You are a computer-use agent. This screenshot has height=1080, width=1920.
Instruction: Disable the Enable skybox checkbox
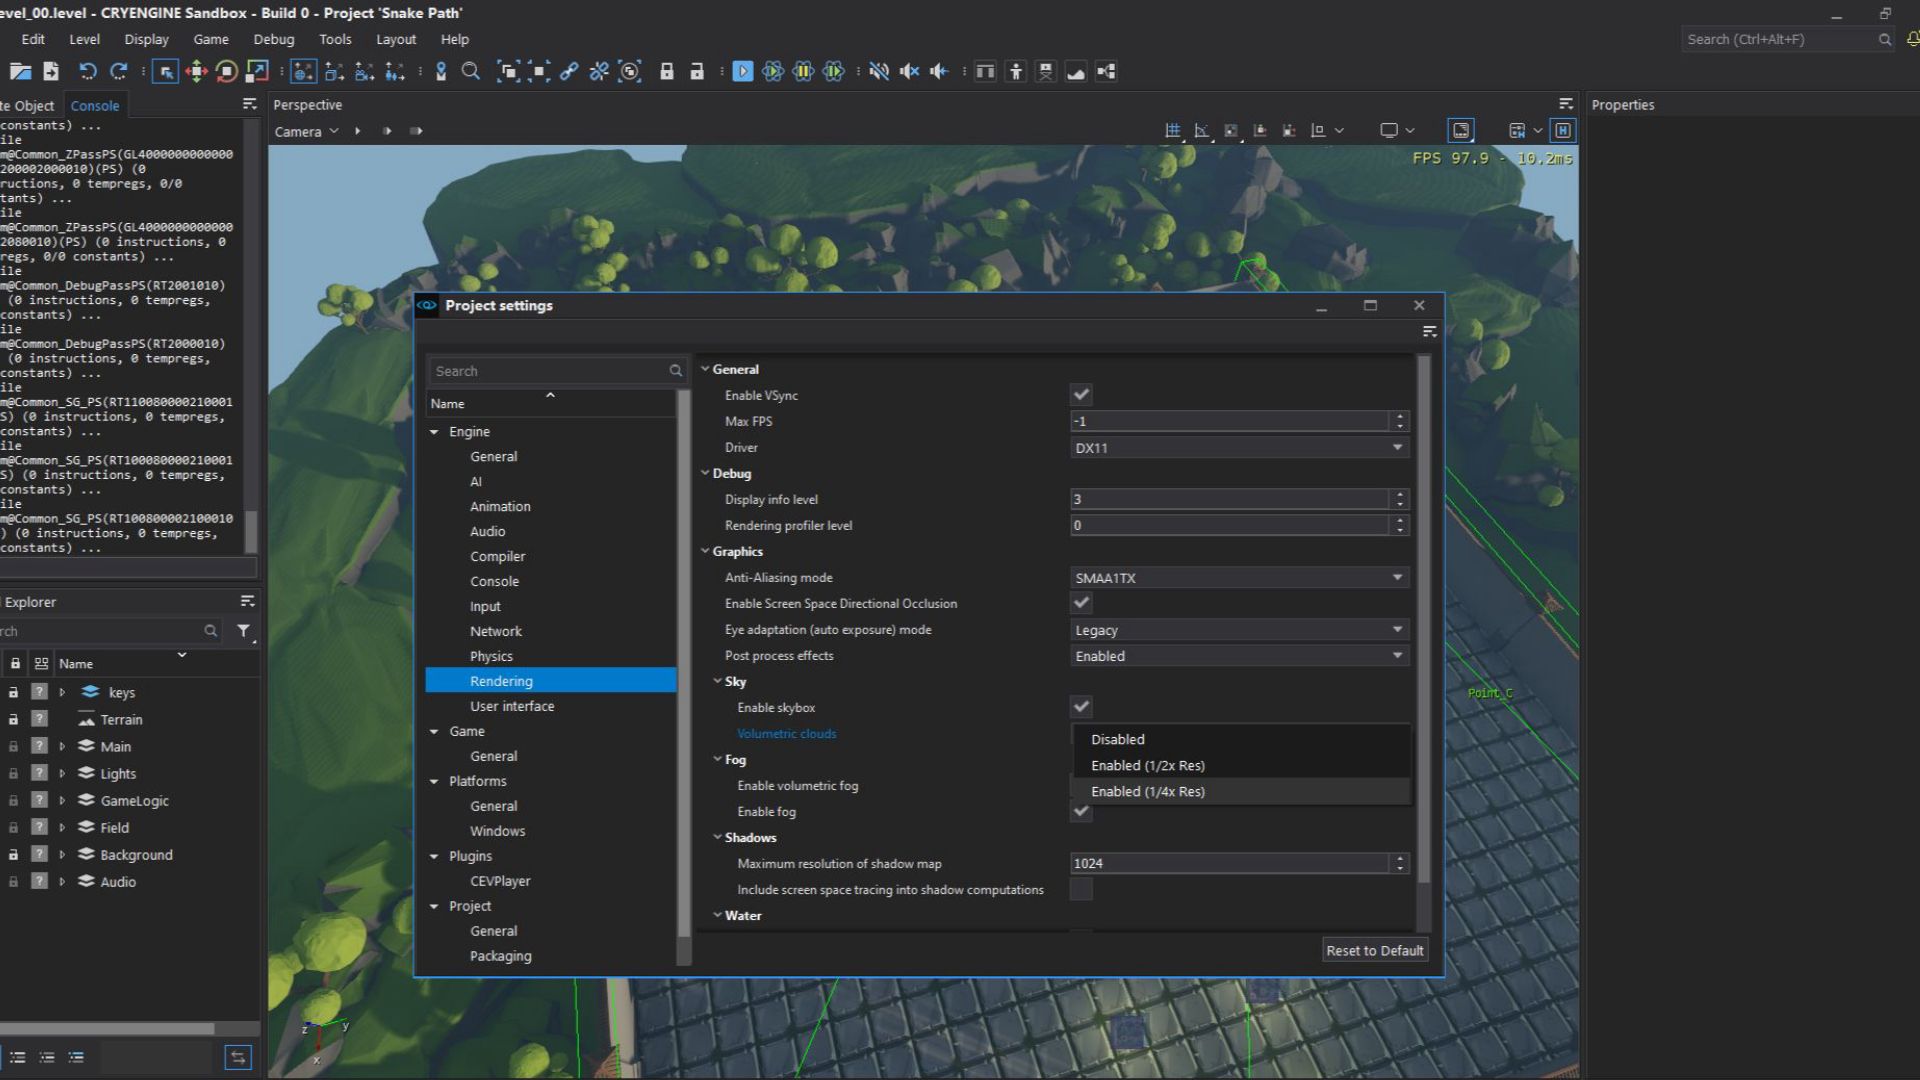[1081, 706]
